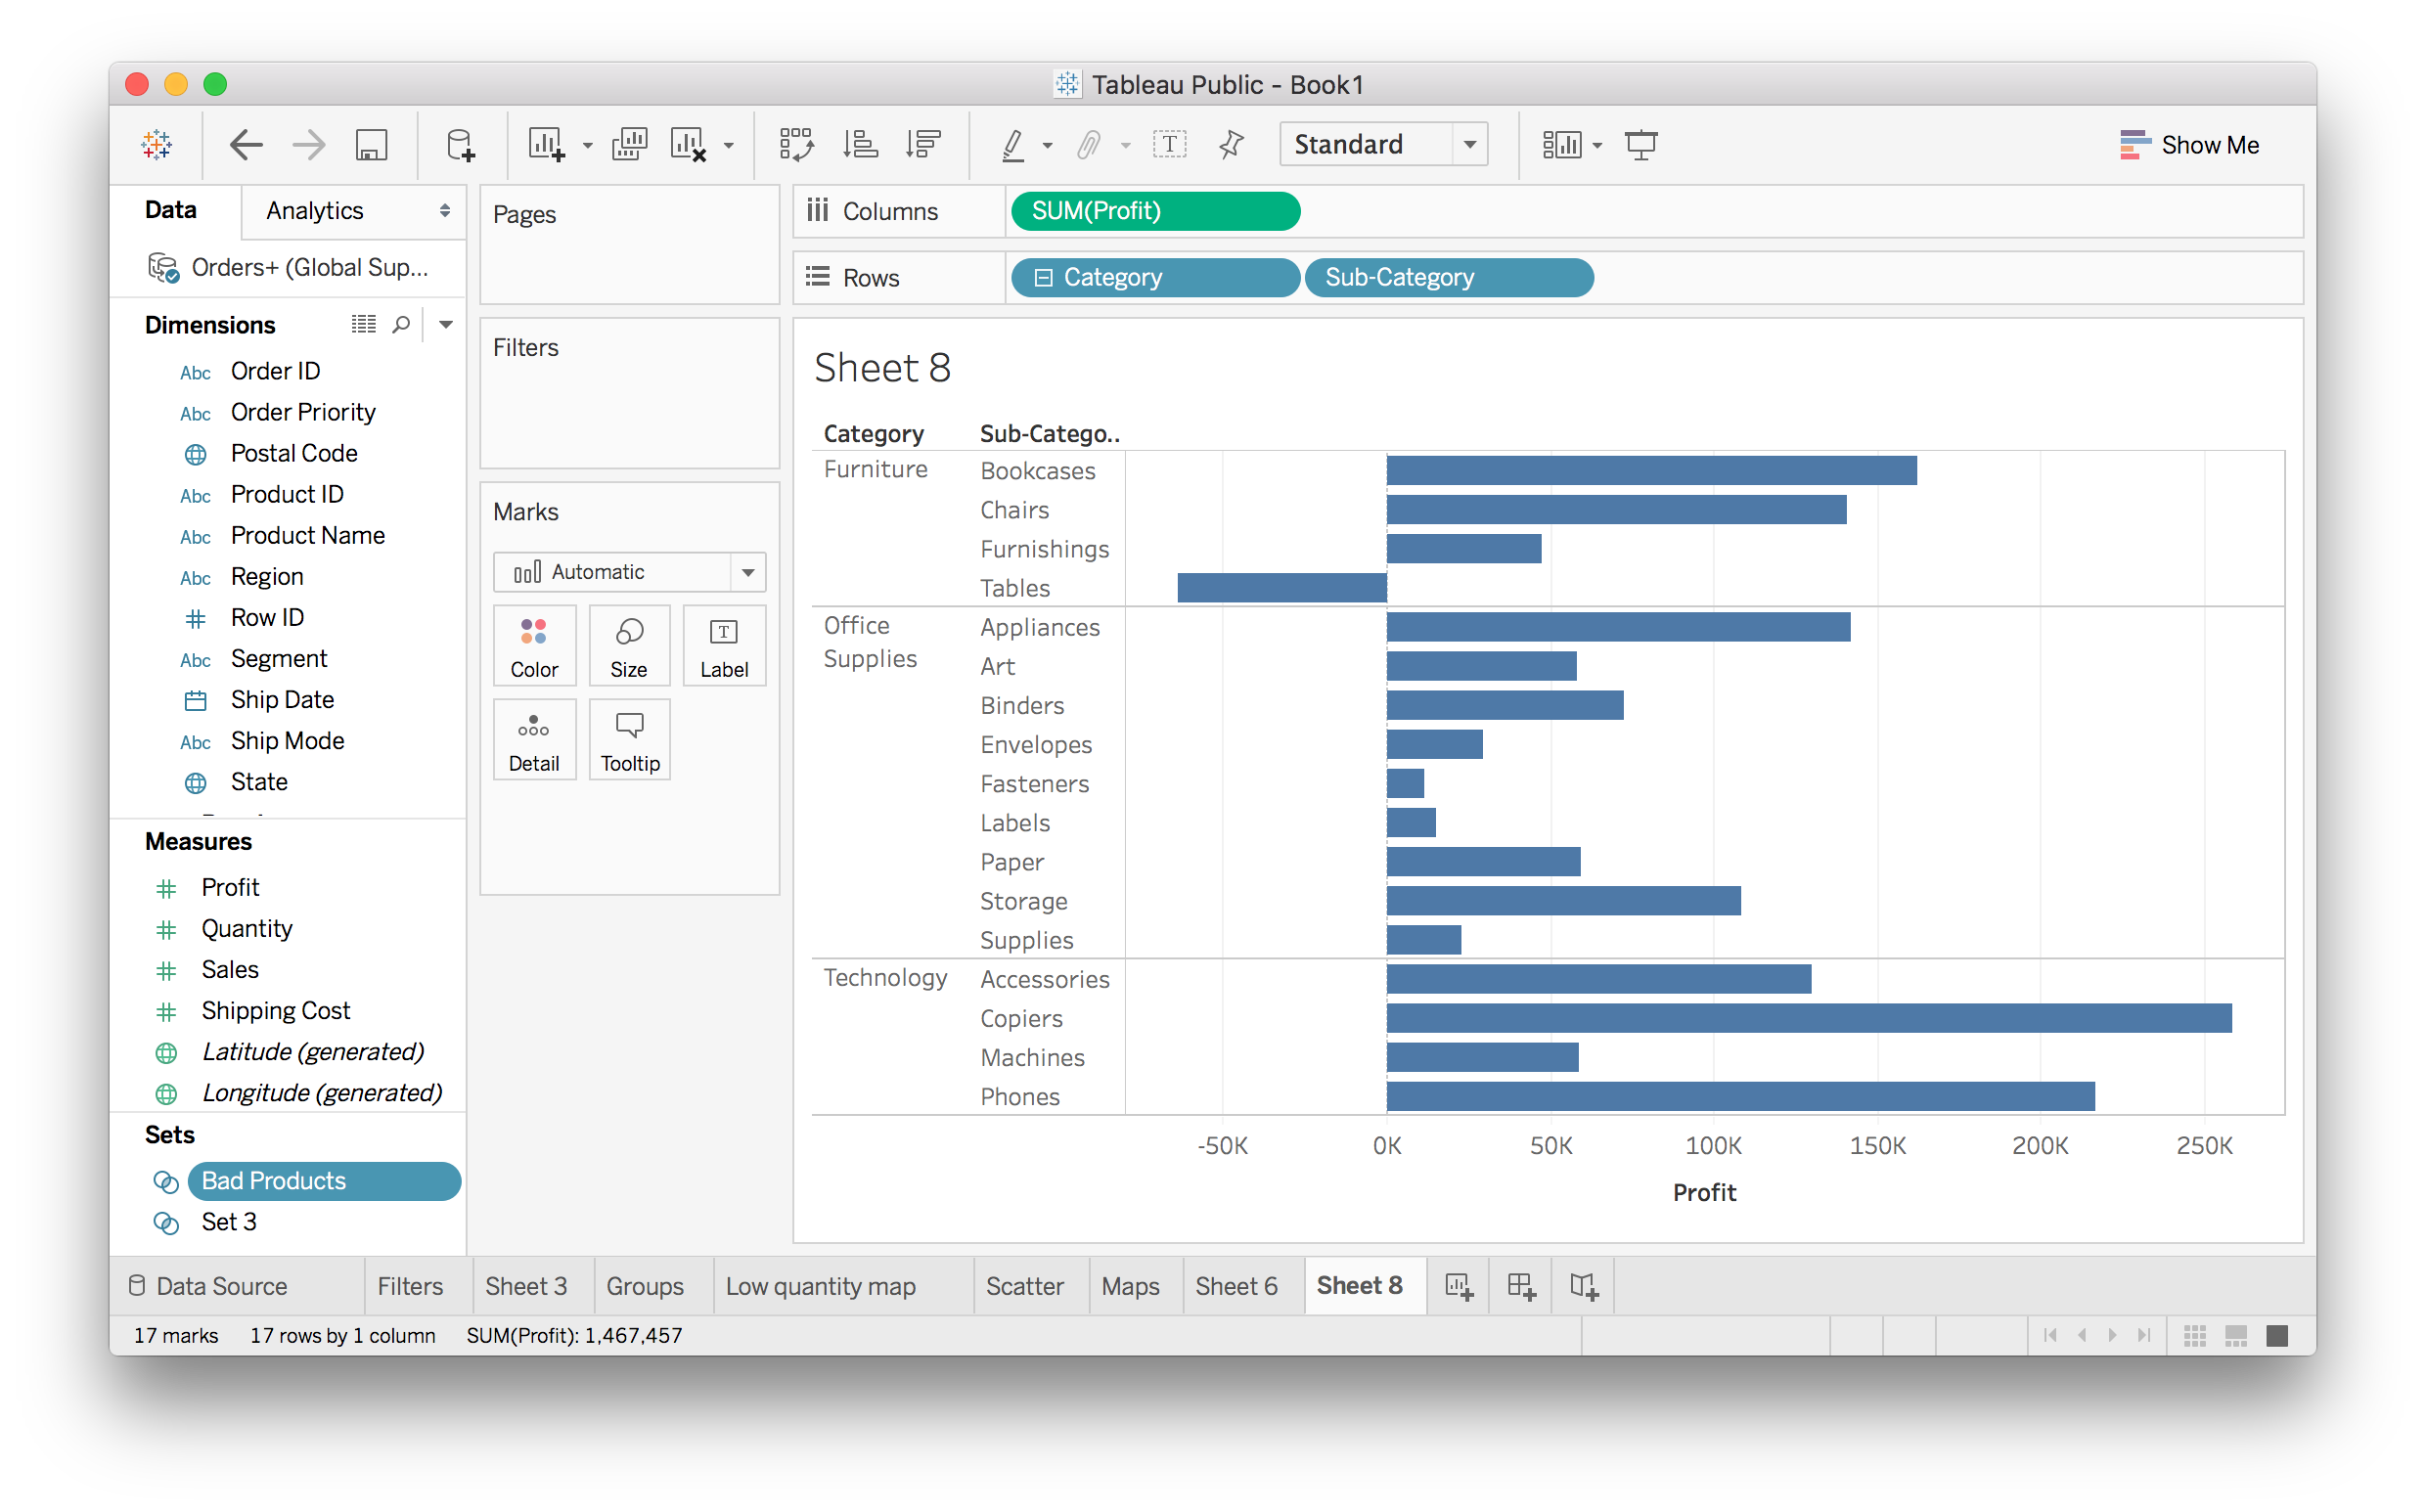2426x1512 pixels.
Task: Sort bars descending with toolbar icon
Action: click(922, 145)
